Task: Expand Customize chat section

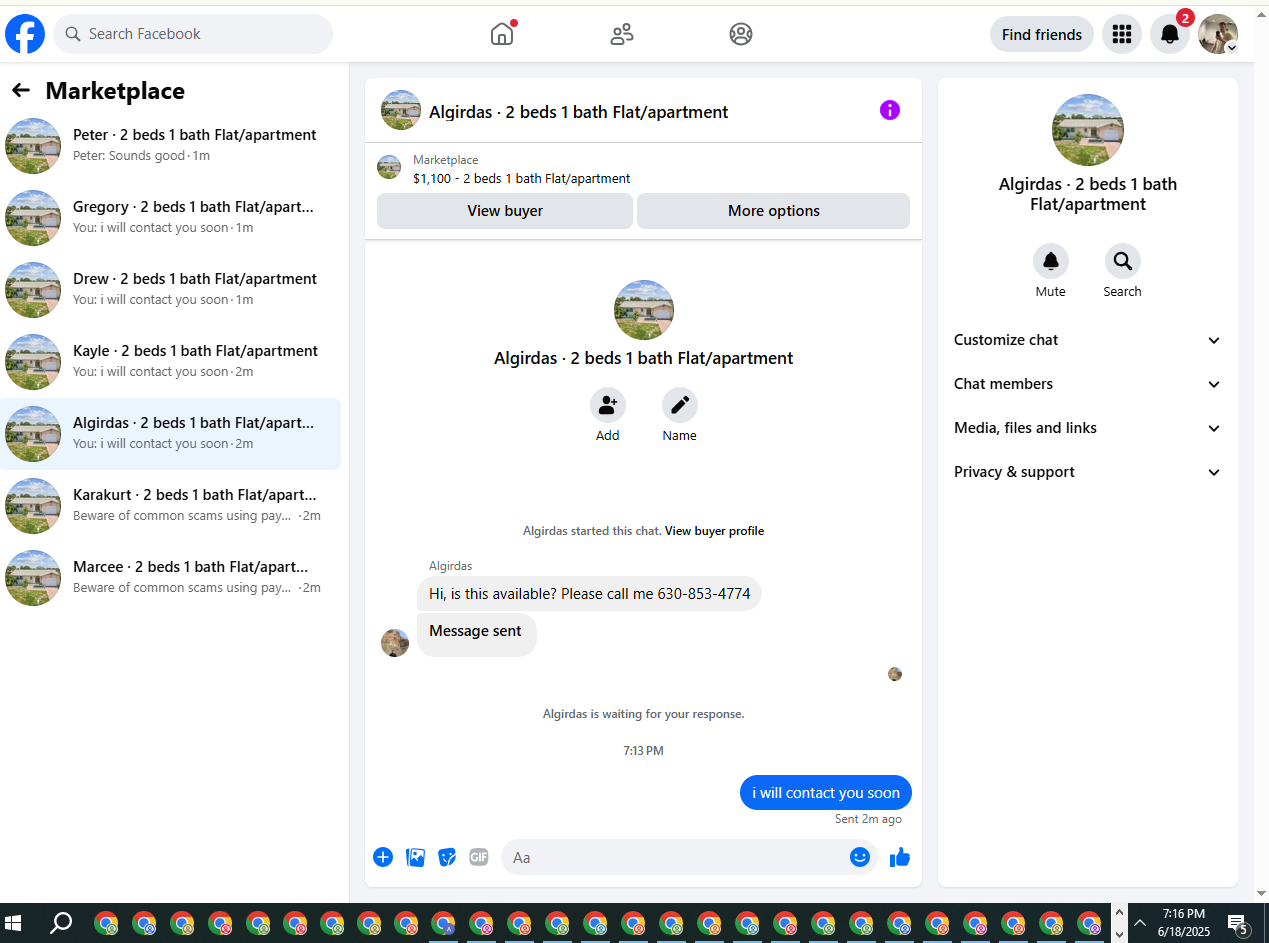Action: point(1088,340)
